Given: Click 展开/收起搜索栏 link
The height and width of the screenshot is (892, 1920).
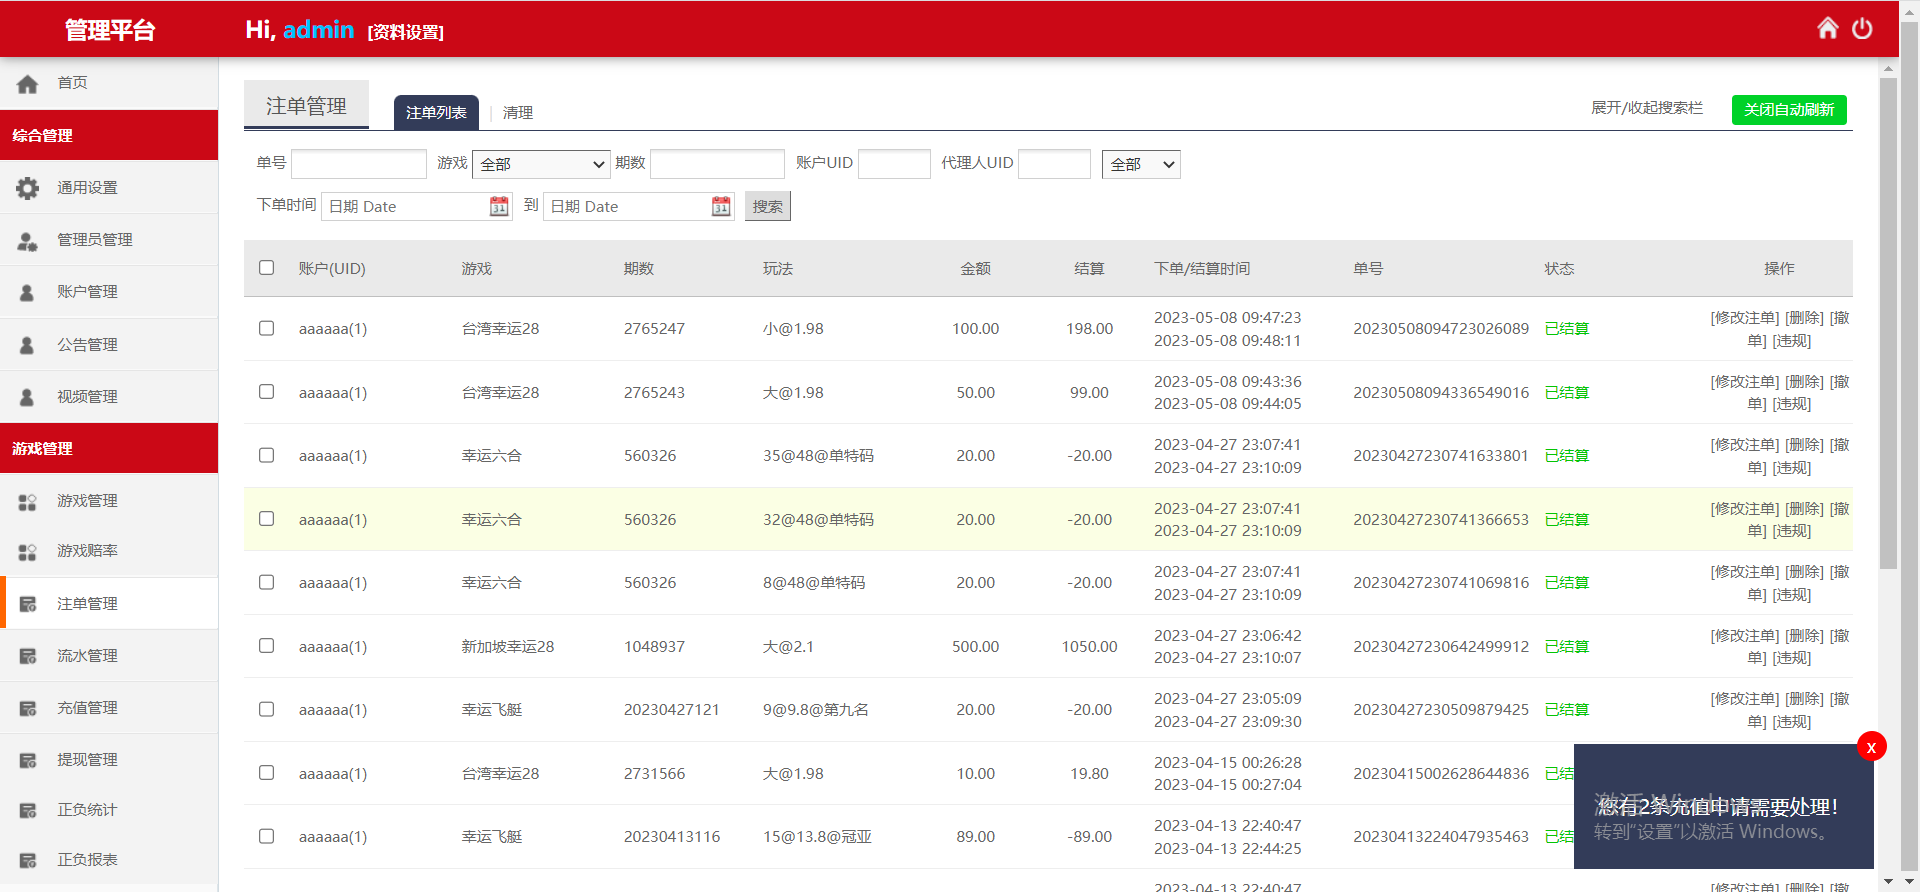Looking at the screenshot, I should pos(1647,108).
